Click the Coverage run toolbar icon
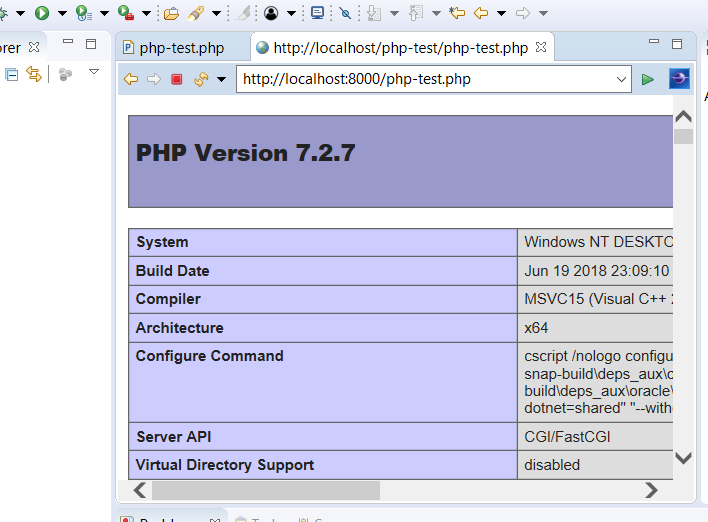The image size is (708, 522). pyautogui.click(x=84, y=13)
